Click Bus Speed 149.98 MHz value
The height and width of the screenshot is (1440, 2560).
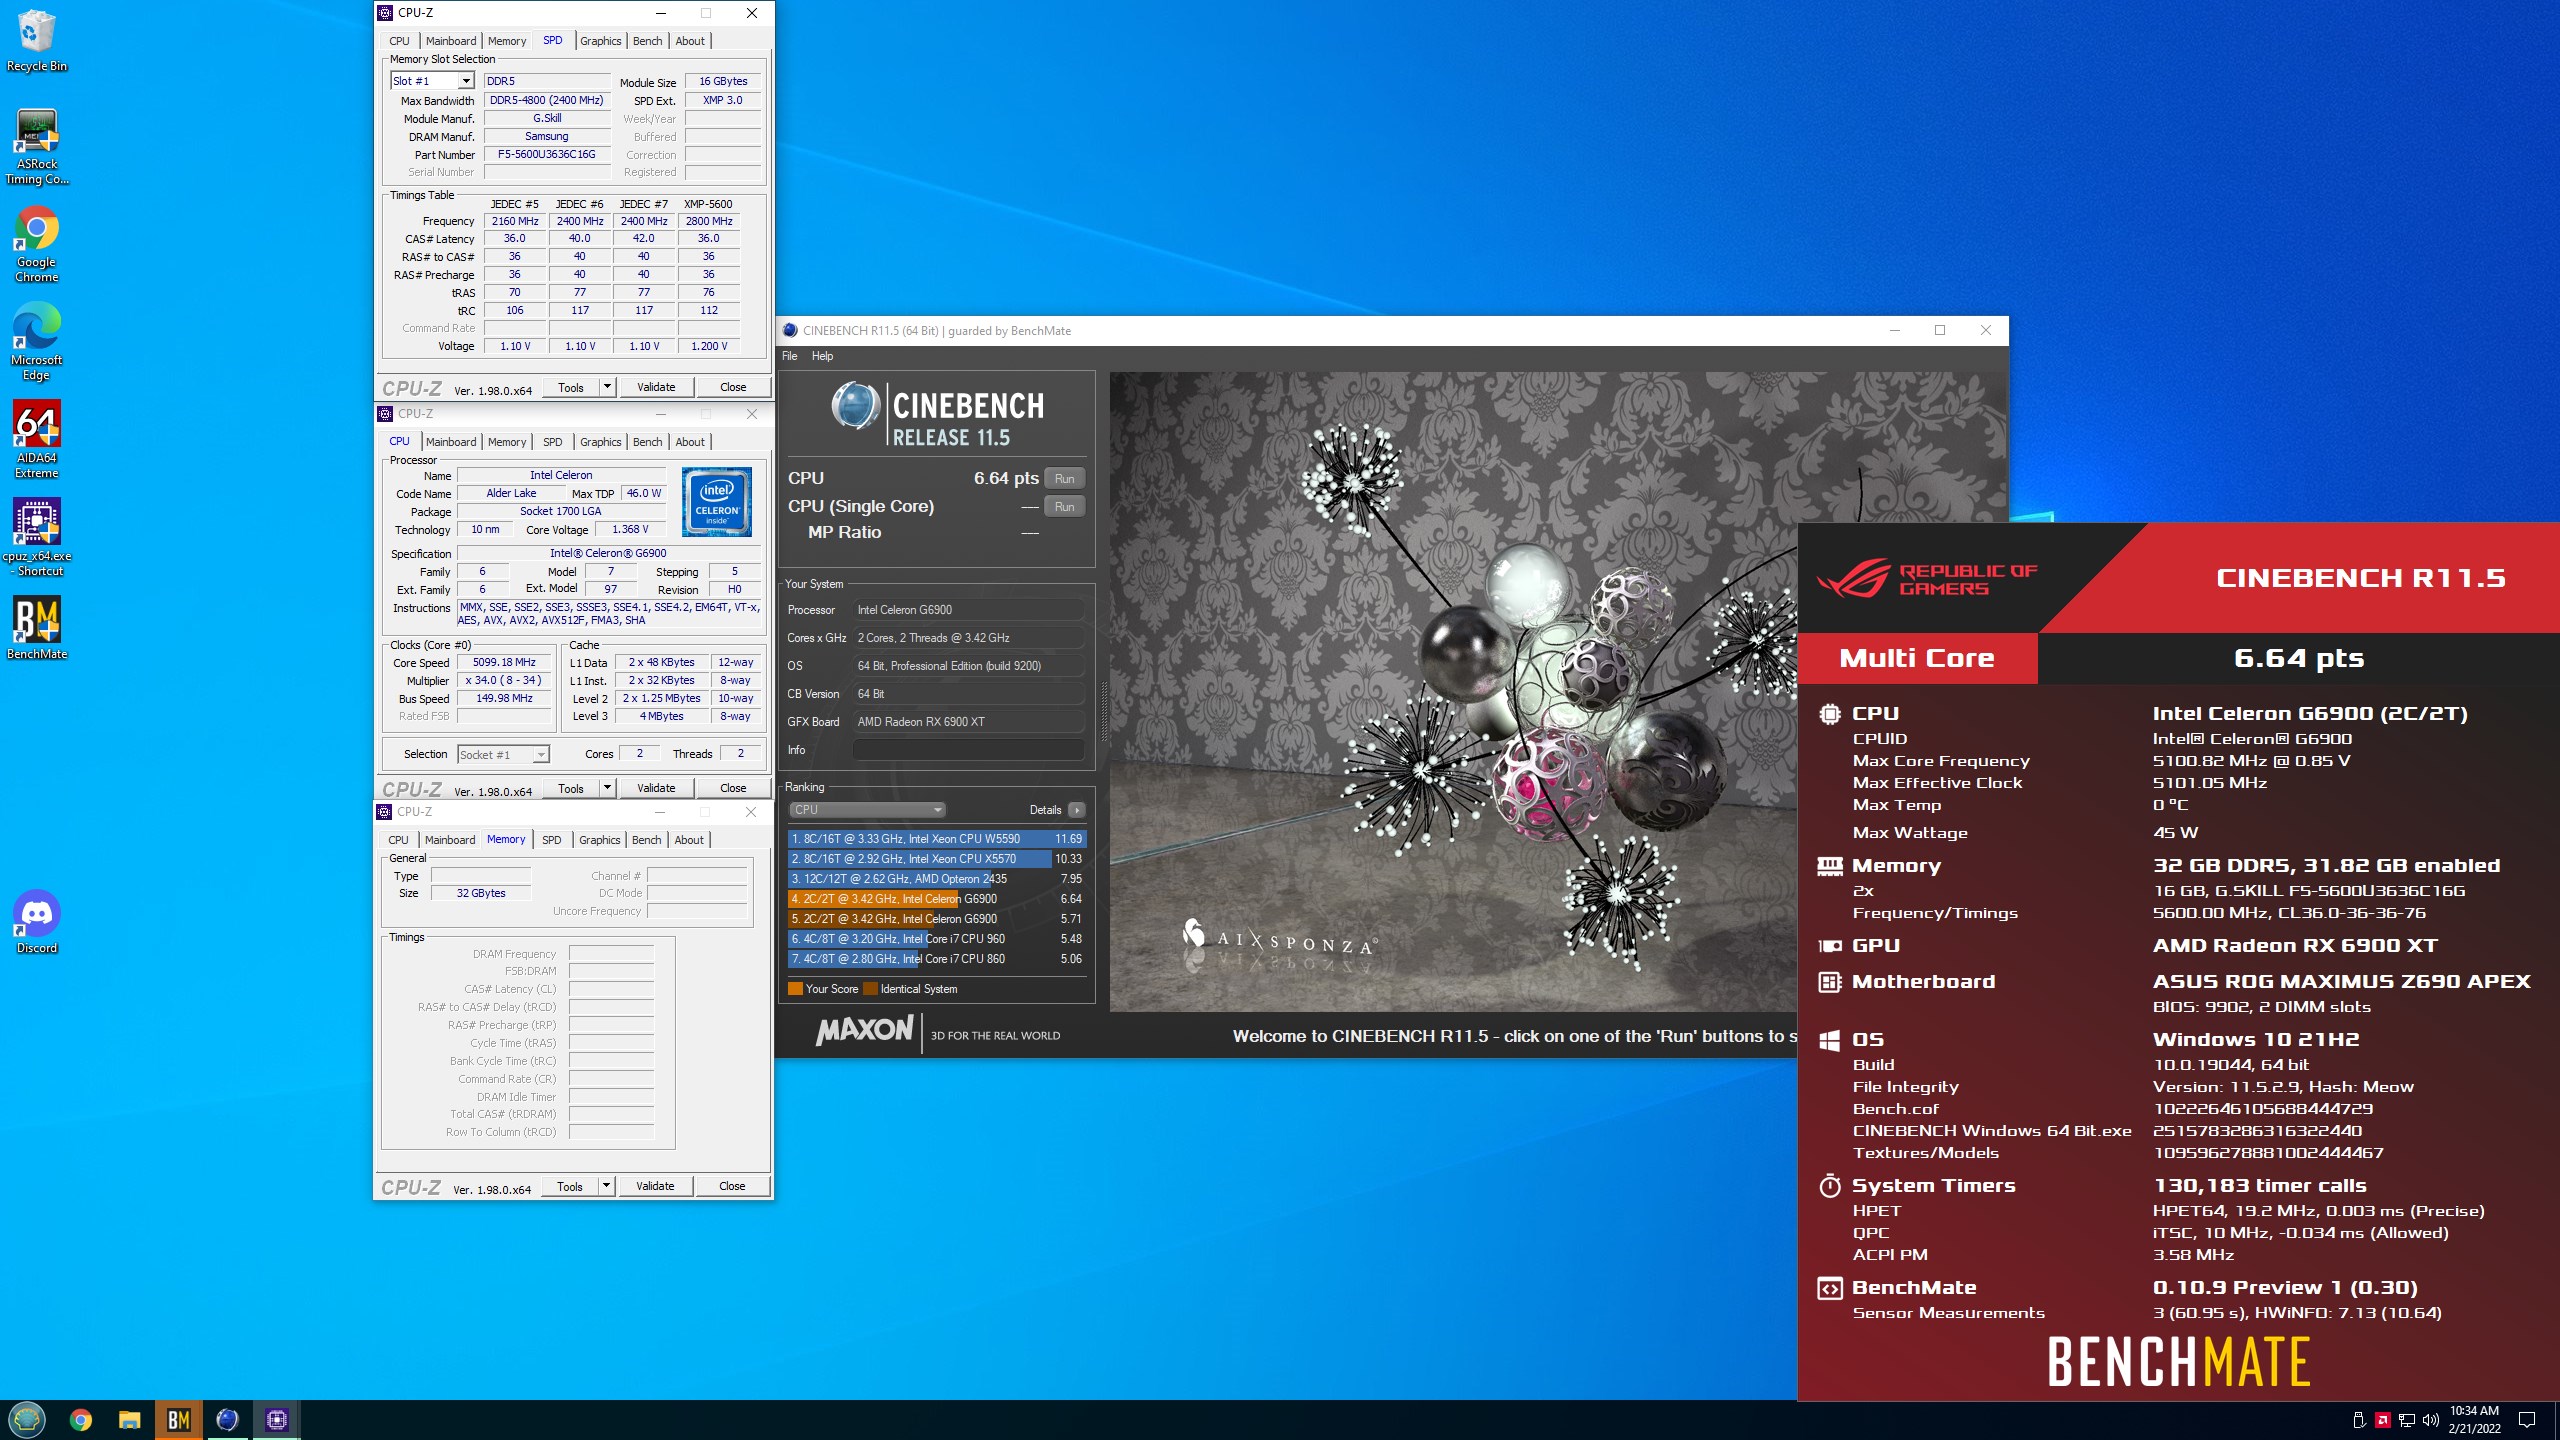(x=504, y=699)
